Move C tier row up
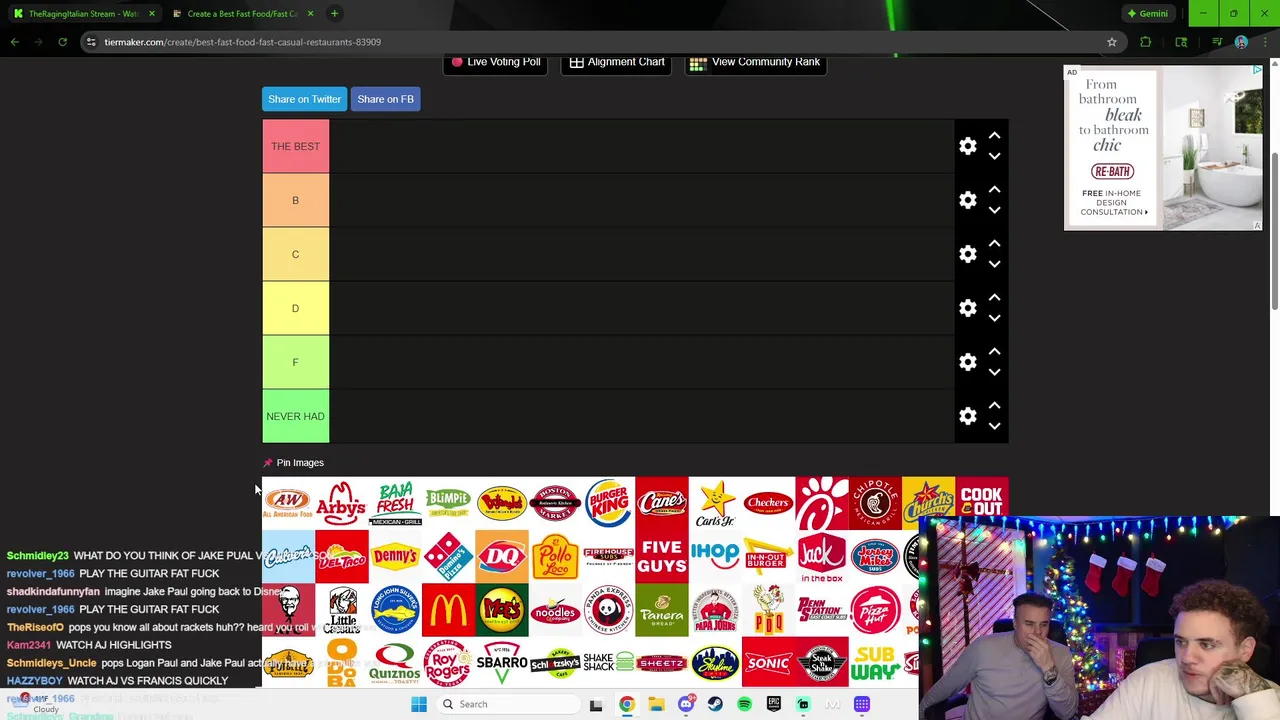1280x720 pixels. 994,243
